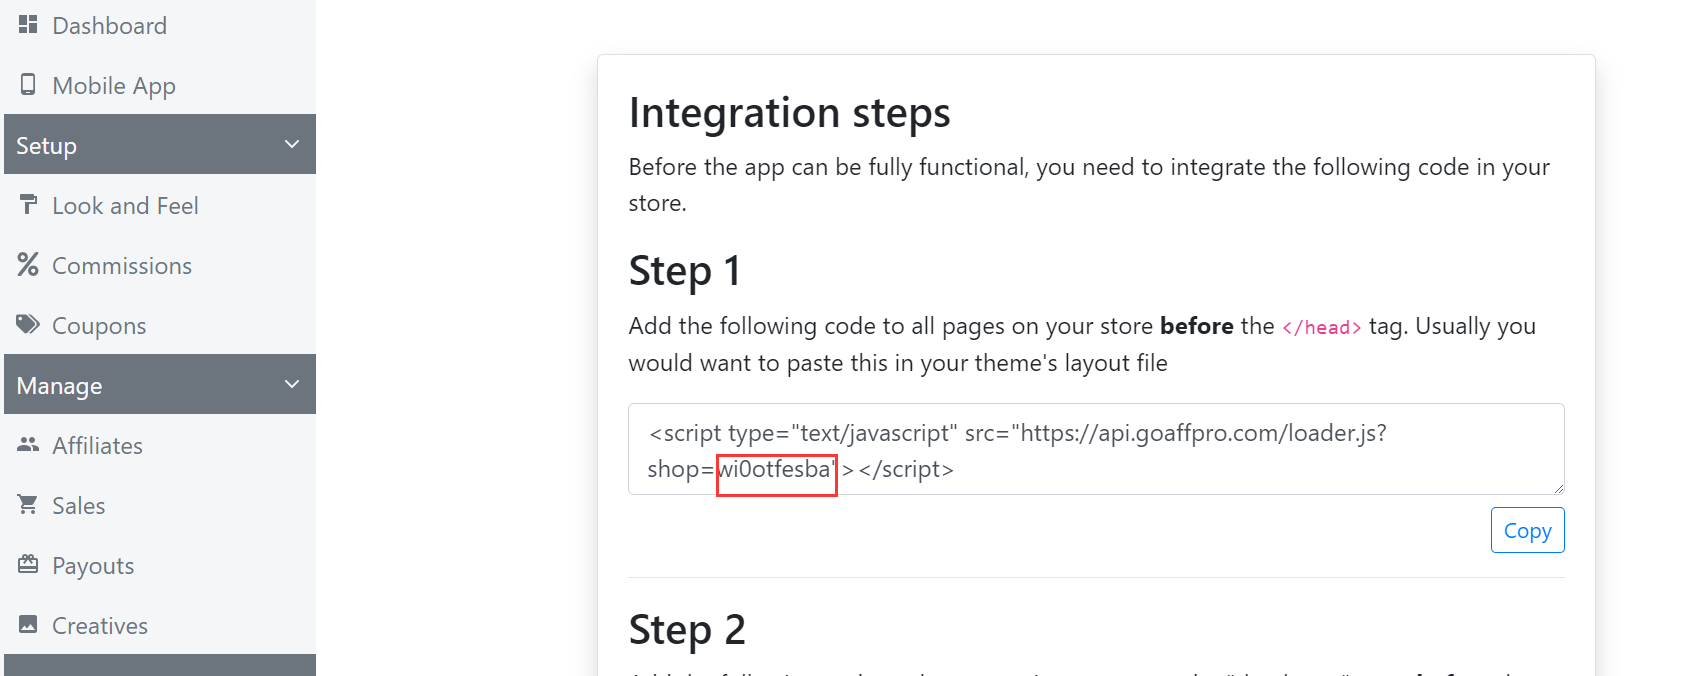Click the Creatives image icon
The width and height of the screenshot is (1685, 676).
pyautogui.click(x=28, y=625)
